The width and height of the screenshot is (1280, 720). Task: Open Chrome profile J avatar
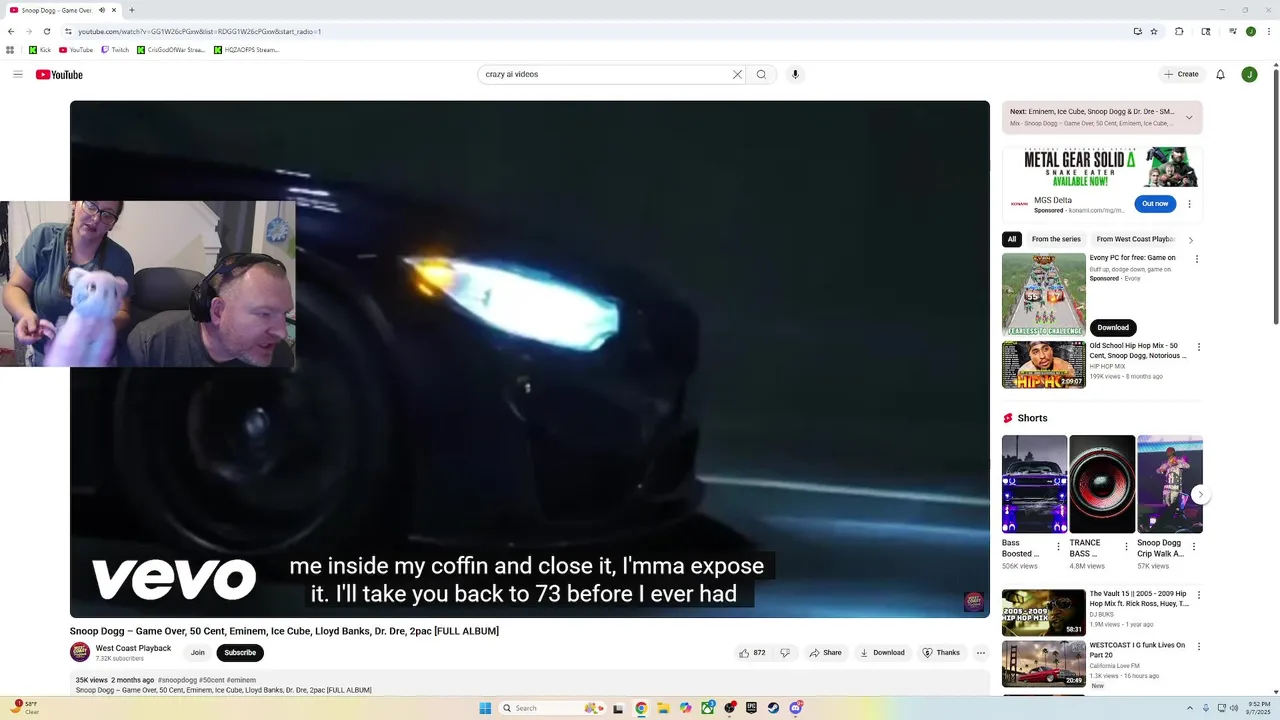pyautogui.click(x=1250, y=31)
